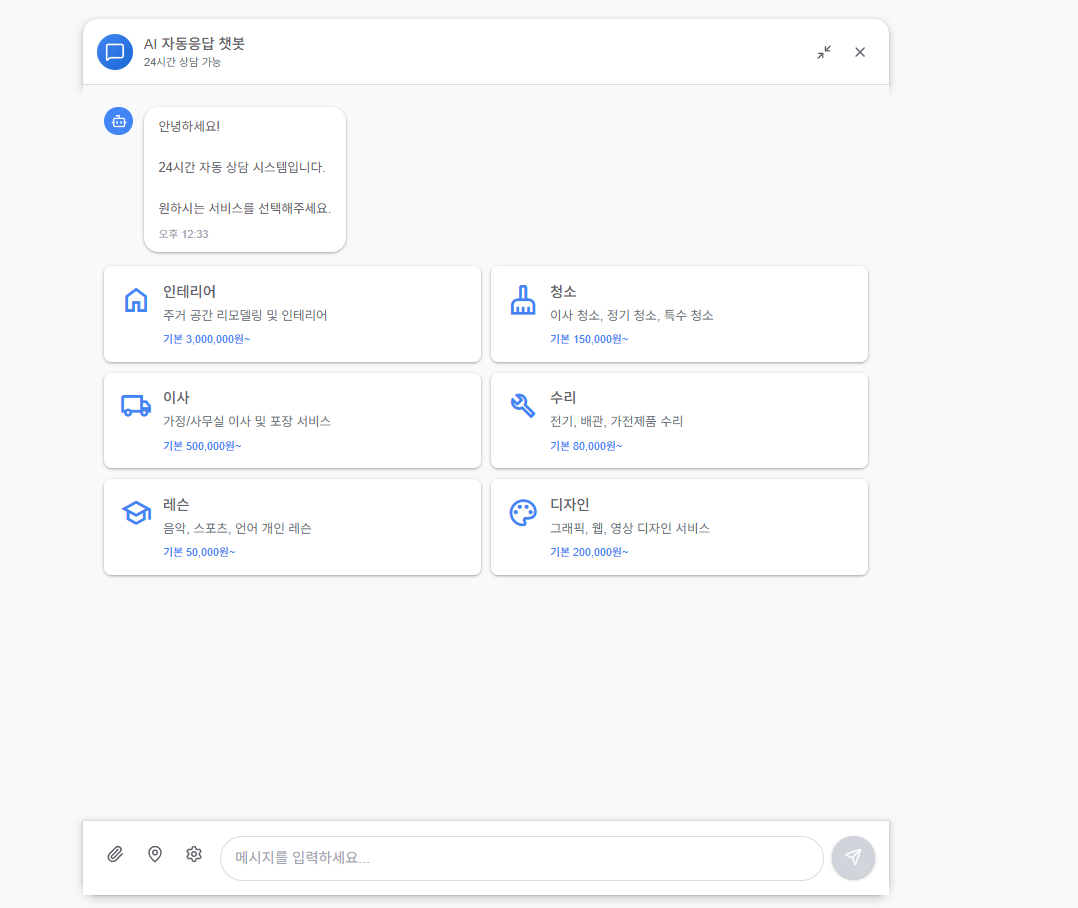Click the truck icon for 이사
The image size is (1078, 908).
(136, 406)
